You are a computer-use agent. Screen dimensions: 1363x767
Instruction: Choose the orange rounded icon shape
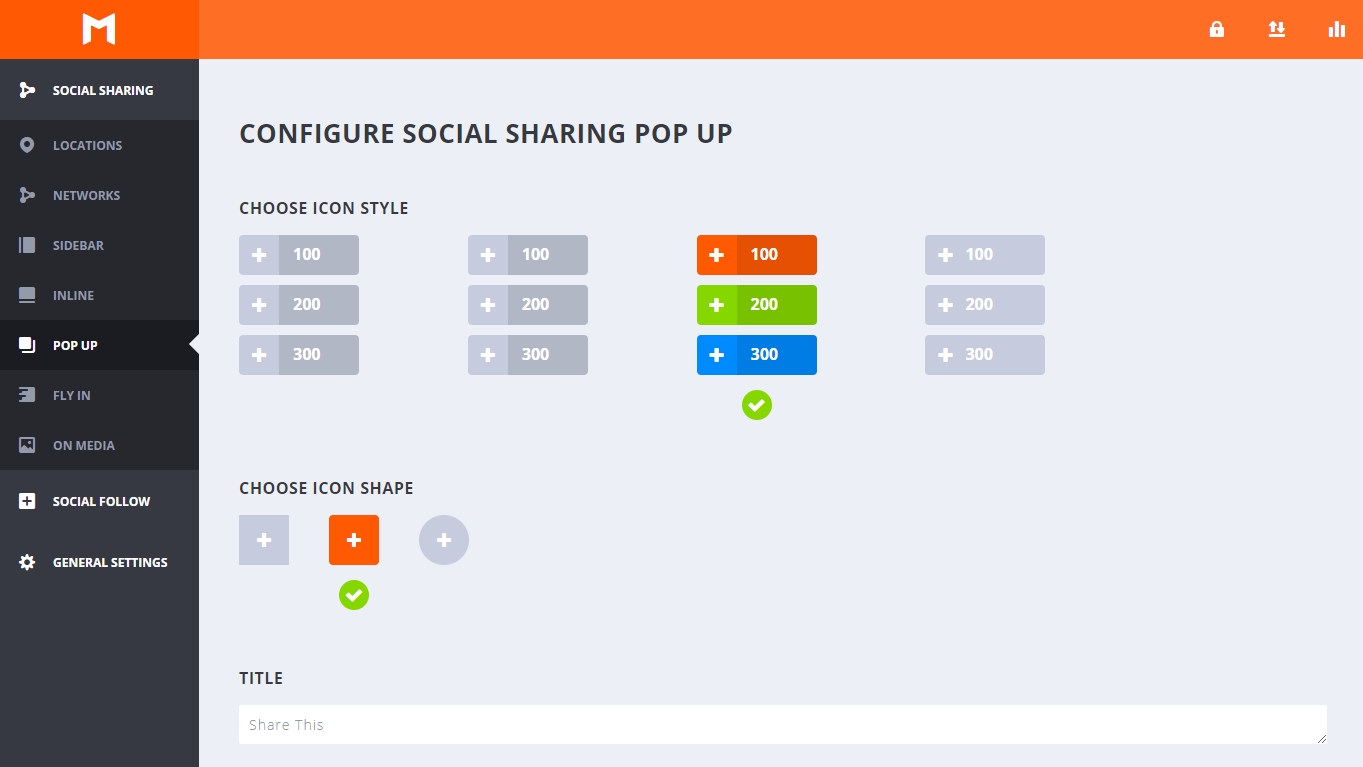[354, 540]
